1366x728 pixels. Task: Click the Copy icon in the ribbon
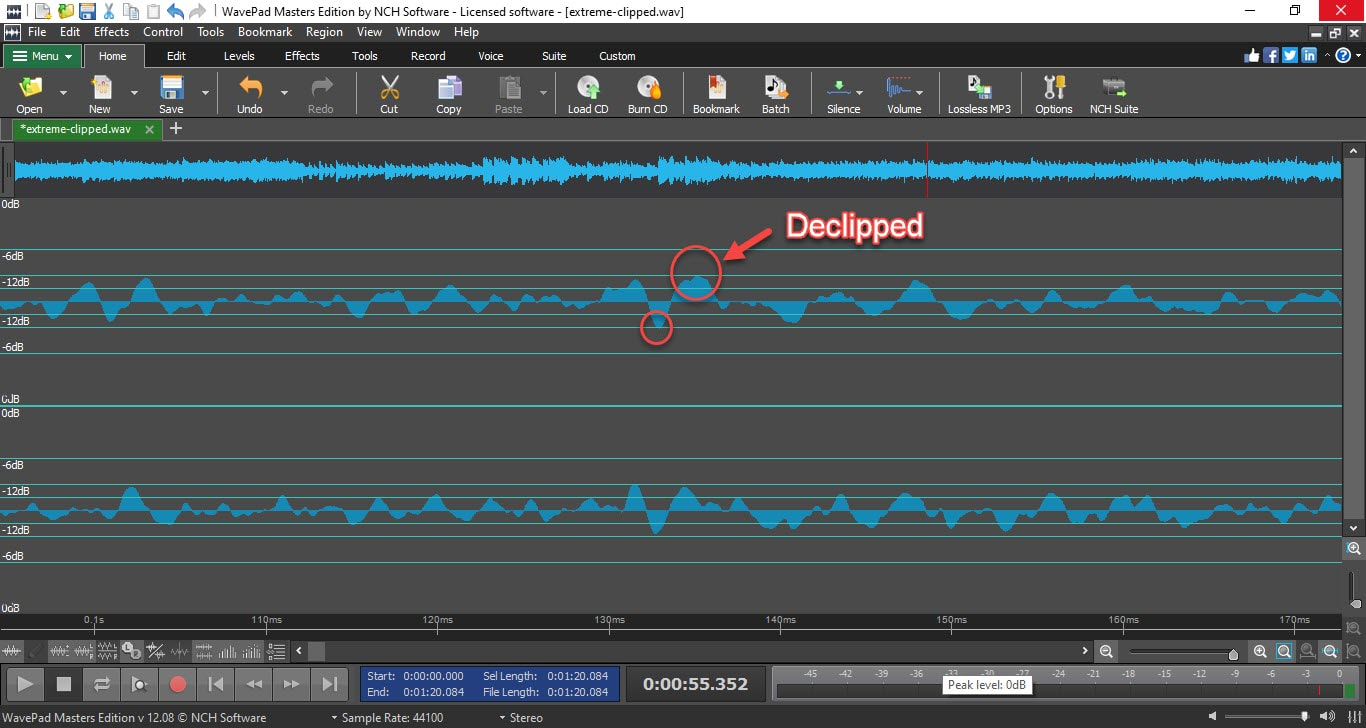coord(449,88)
